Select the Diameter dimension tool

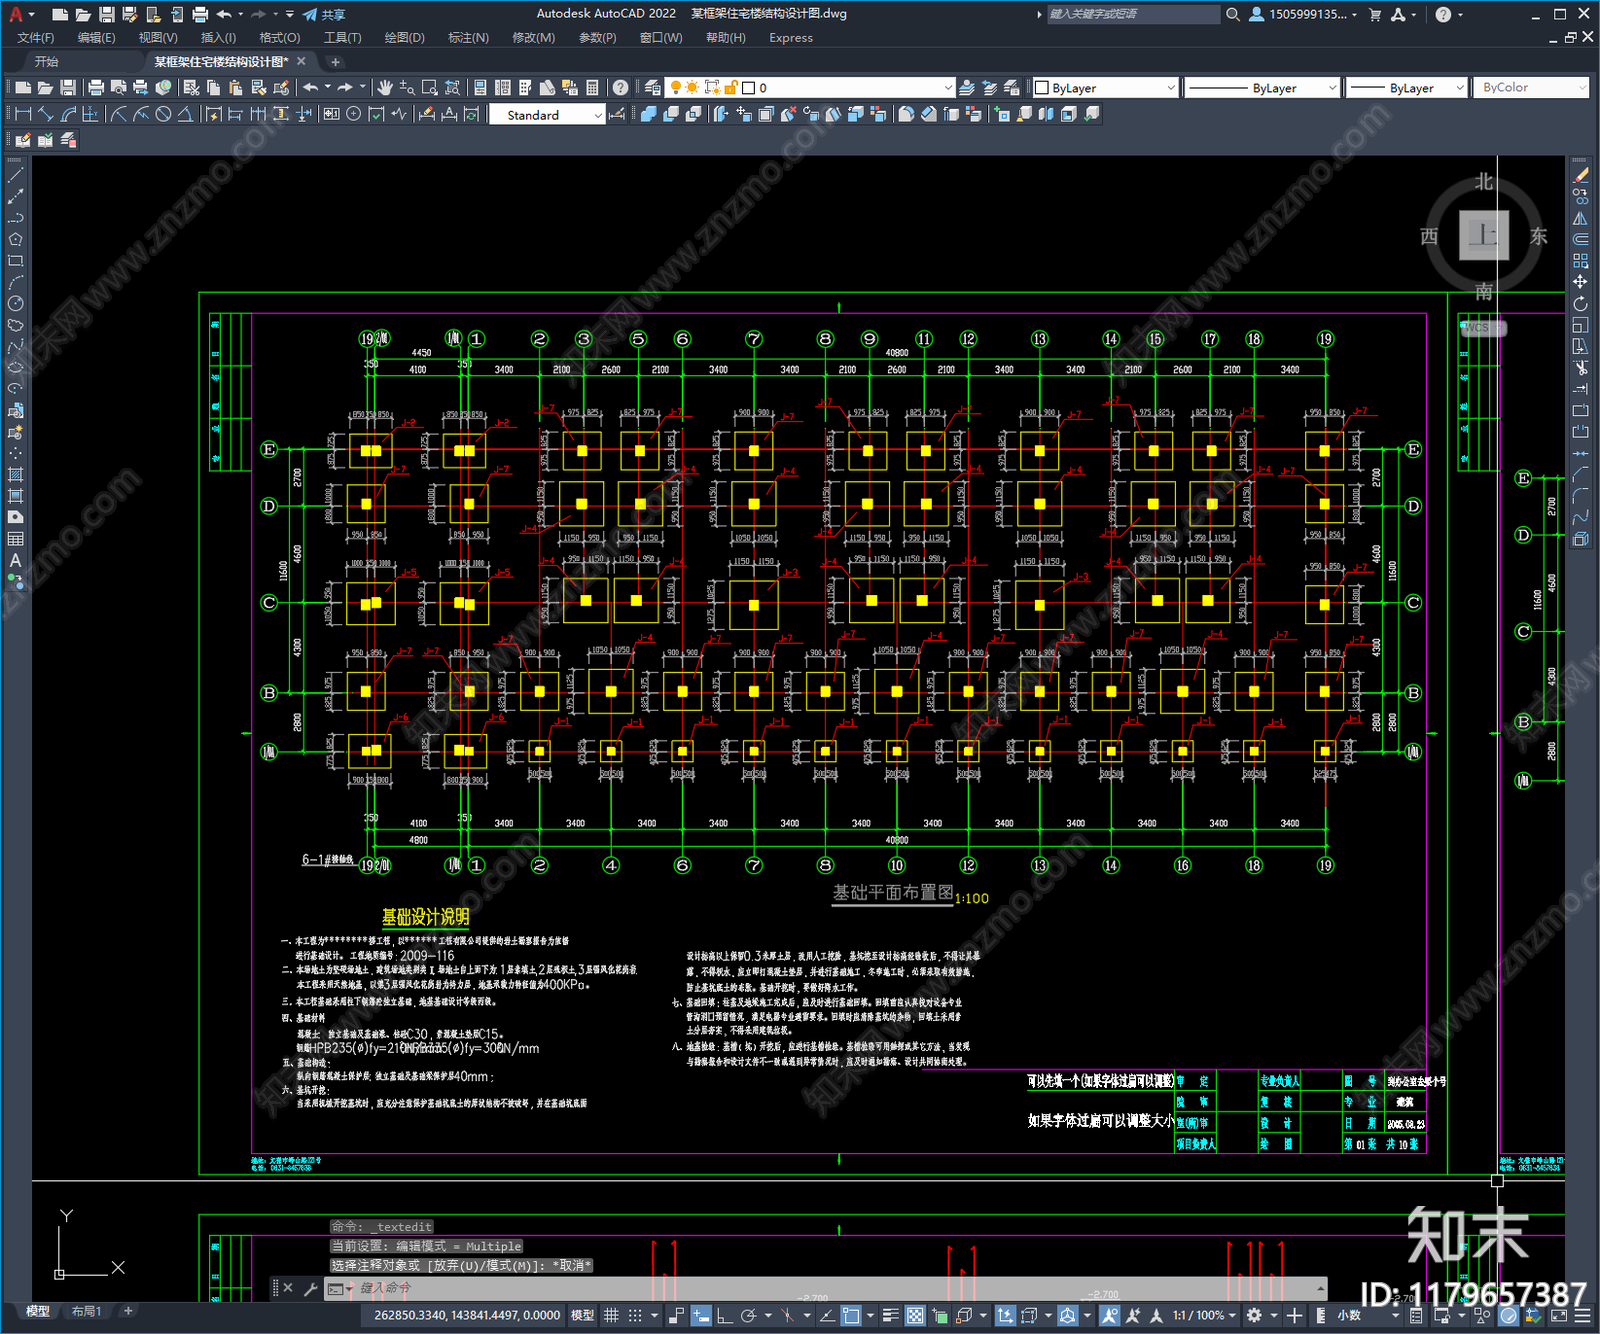(x=164, y=114)
